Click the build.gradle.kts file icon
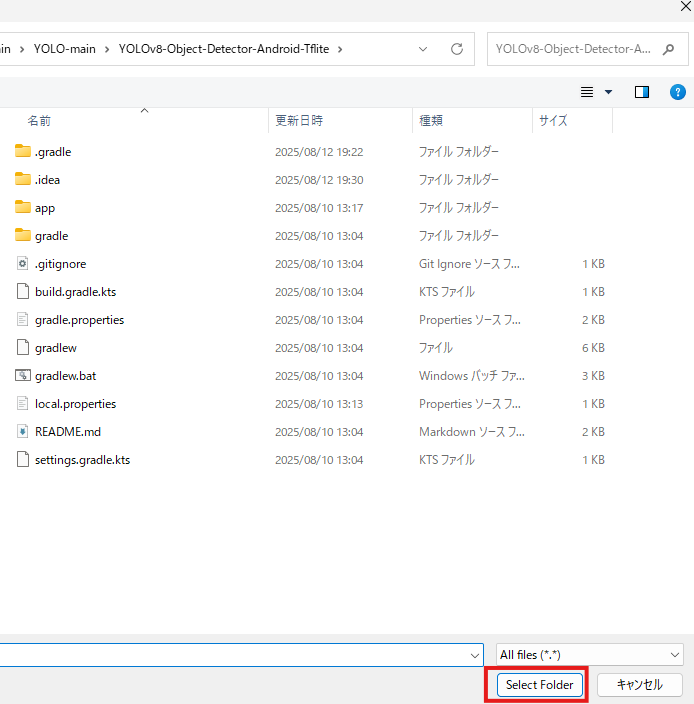This screenshot has width=694, height=704. (22, 291)
